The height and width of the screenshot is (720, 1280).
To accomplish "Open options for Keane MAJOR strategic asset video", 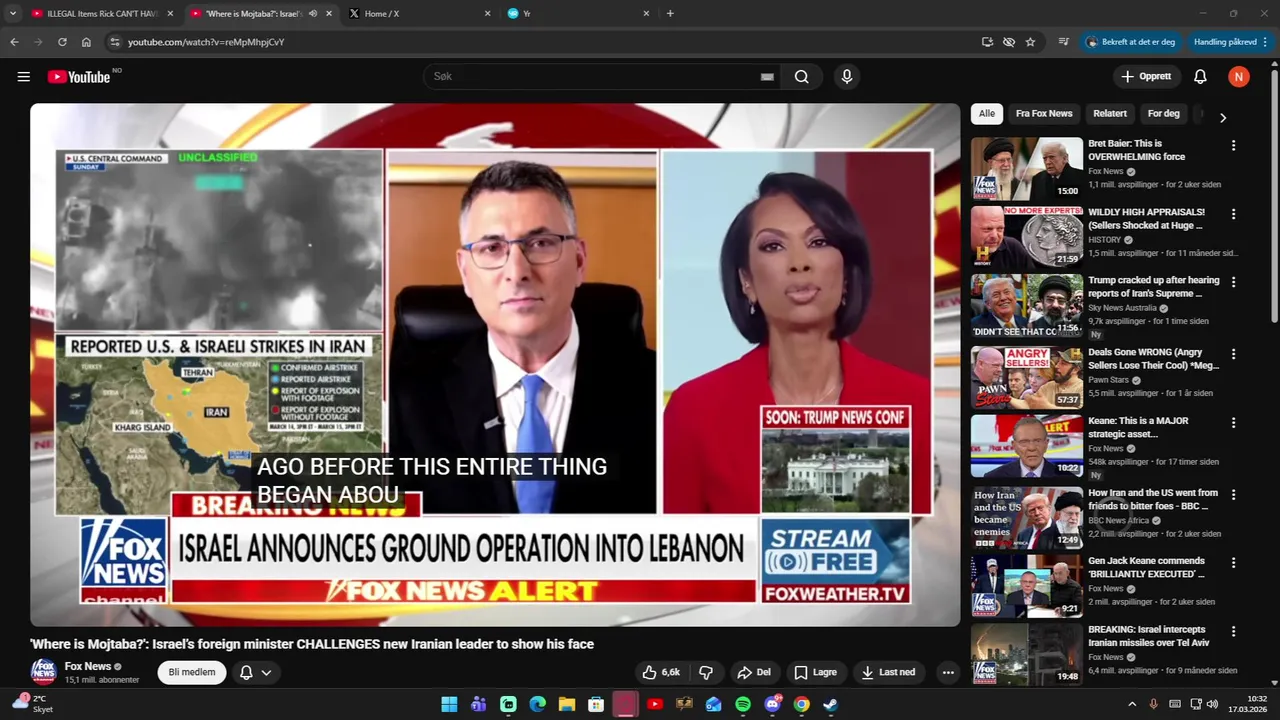I will pyautogui.click(x=1233, y=422).
